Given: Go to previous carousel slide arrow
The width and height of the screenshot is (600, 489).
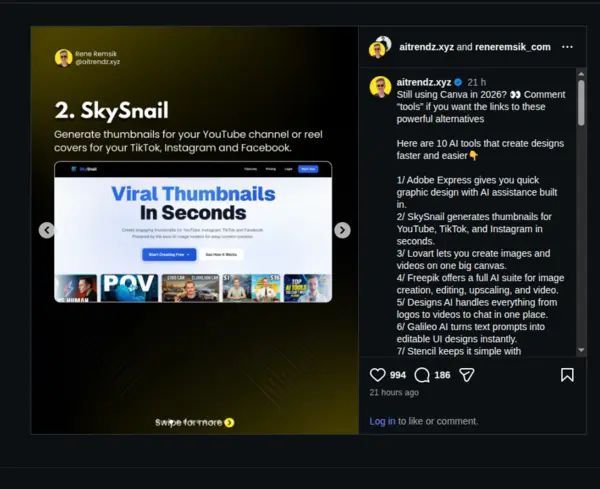Looking at the screenshot, I should click(x=47, y=230).
